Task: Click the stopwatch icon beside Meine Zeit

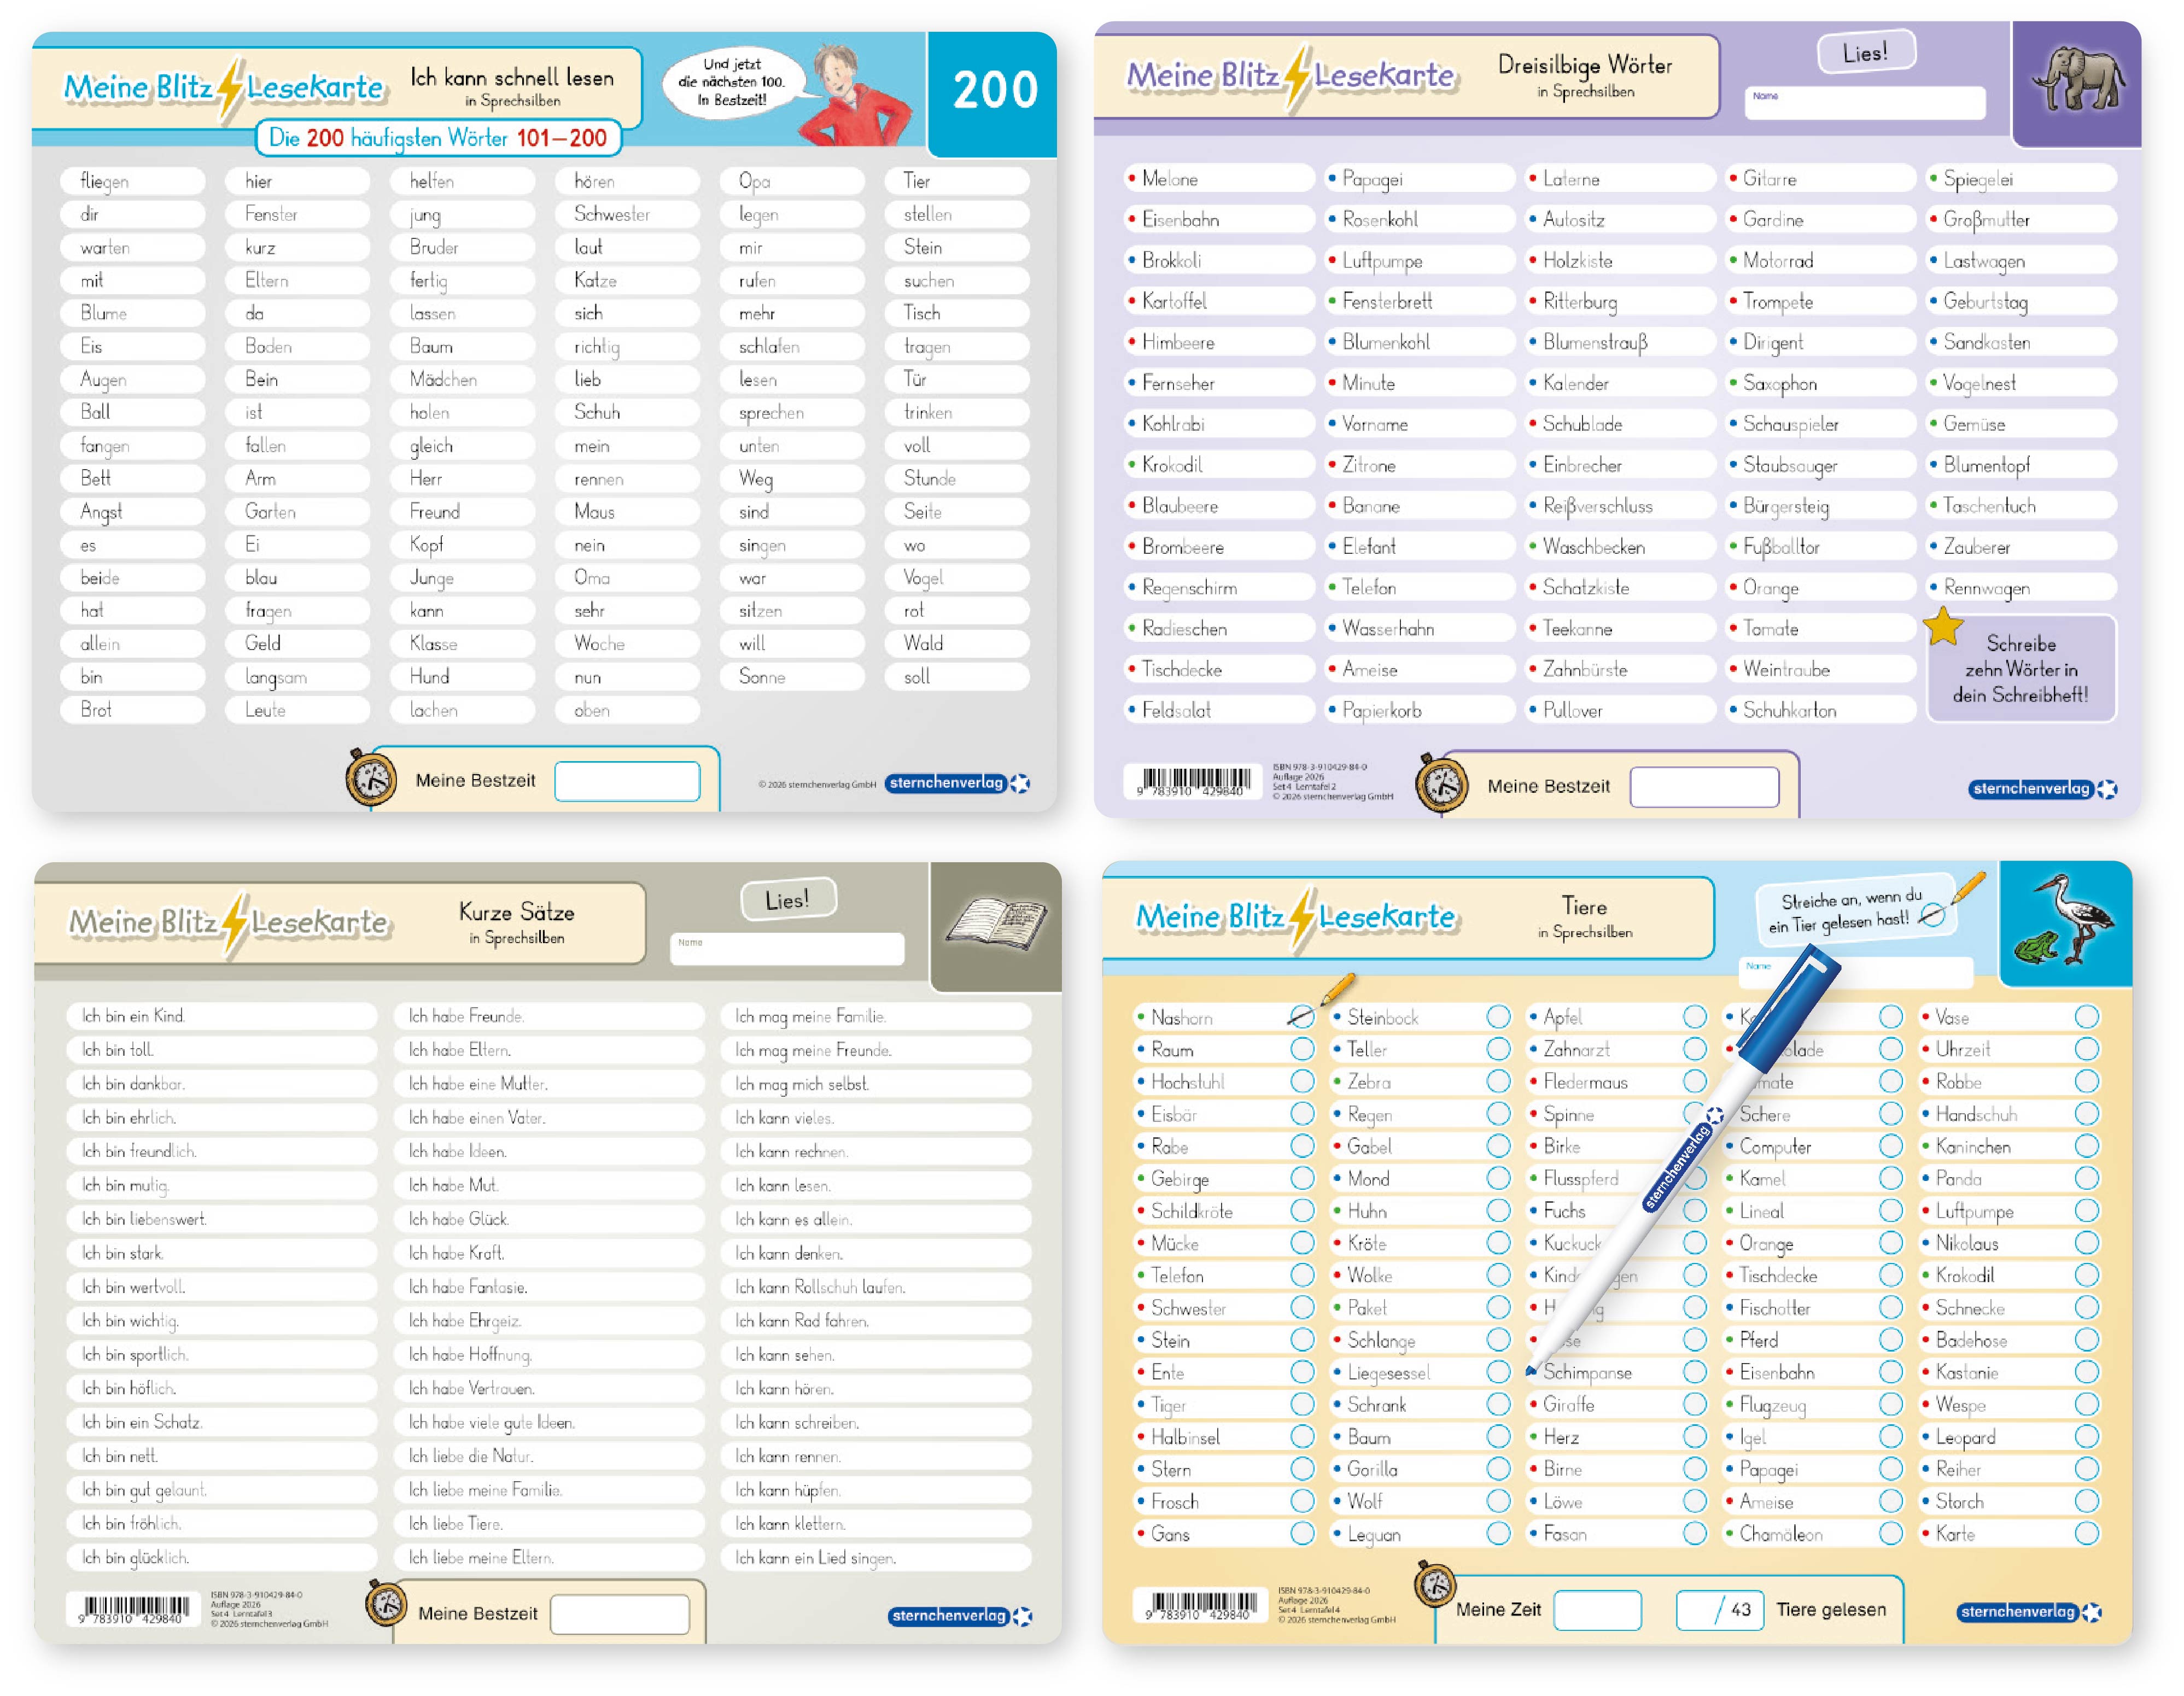Action: (1435, 1585)
